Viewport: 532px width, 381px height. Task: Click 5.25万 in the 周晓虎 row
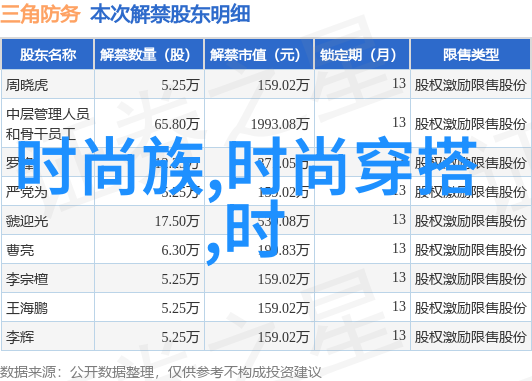pyautogui.click(x=180, y=85)
